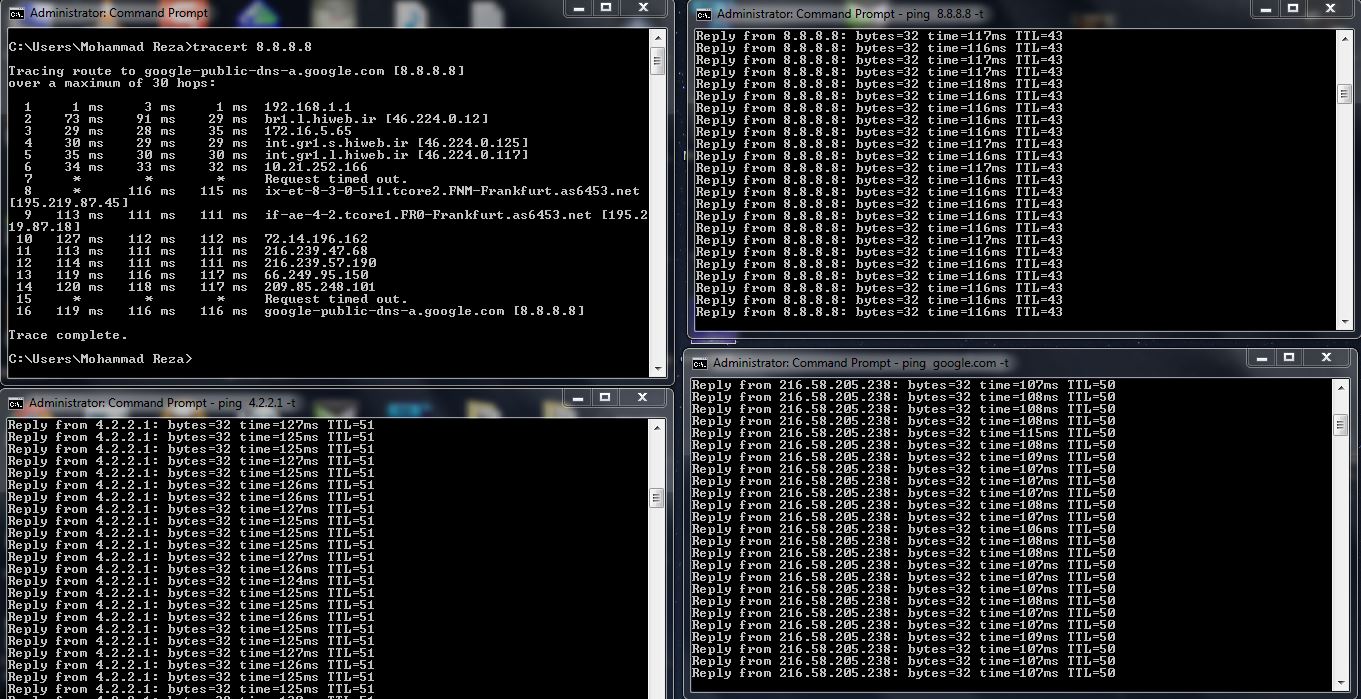Maximize the ping 8.8.8.8 window
The image size is (1361, 699).
click(x=1293, y=7)
